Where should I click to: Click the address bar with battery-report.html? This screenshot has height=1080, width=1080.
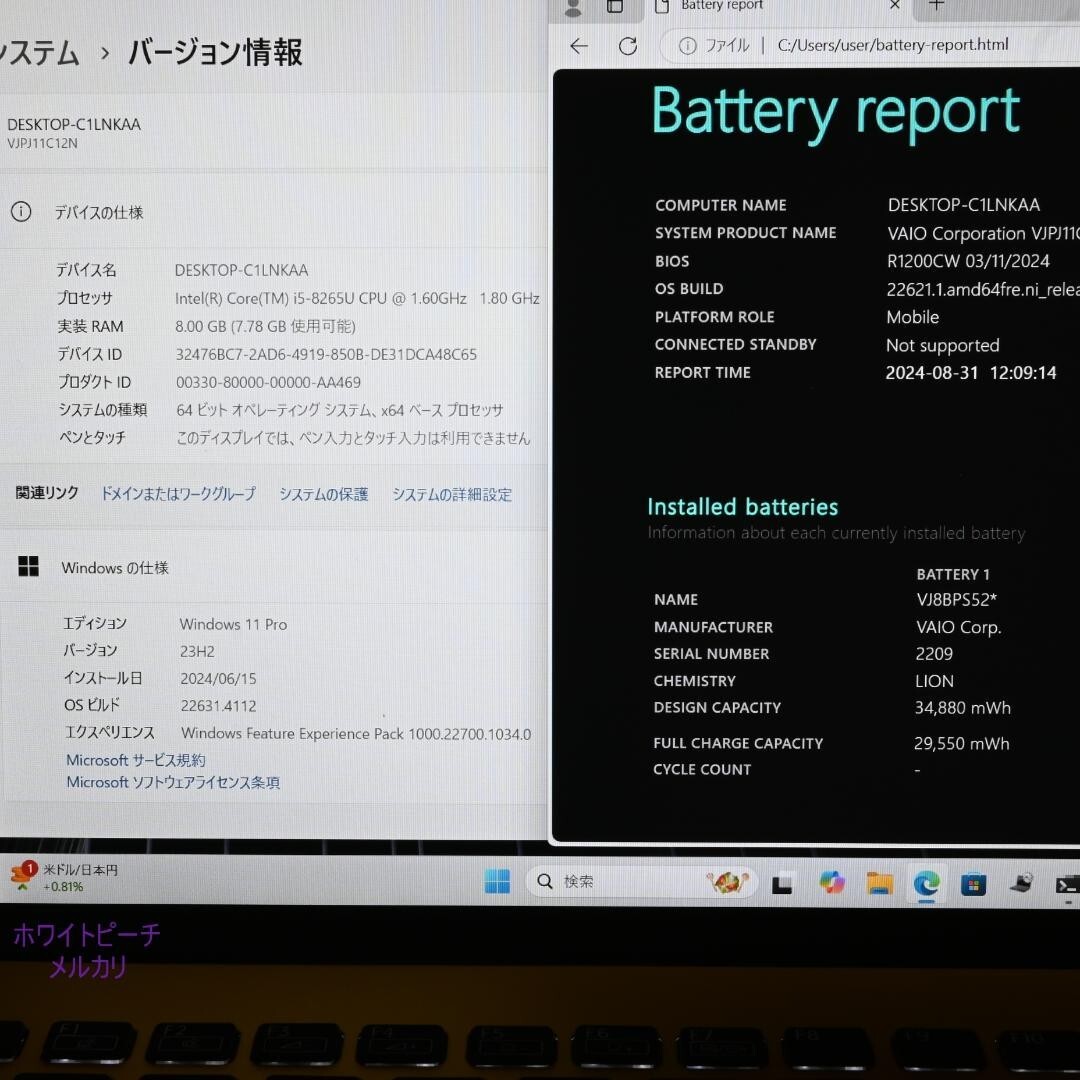[892, 45]
